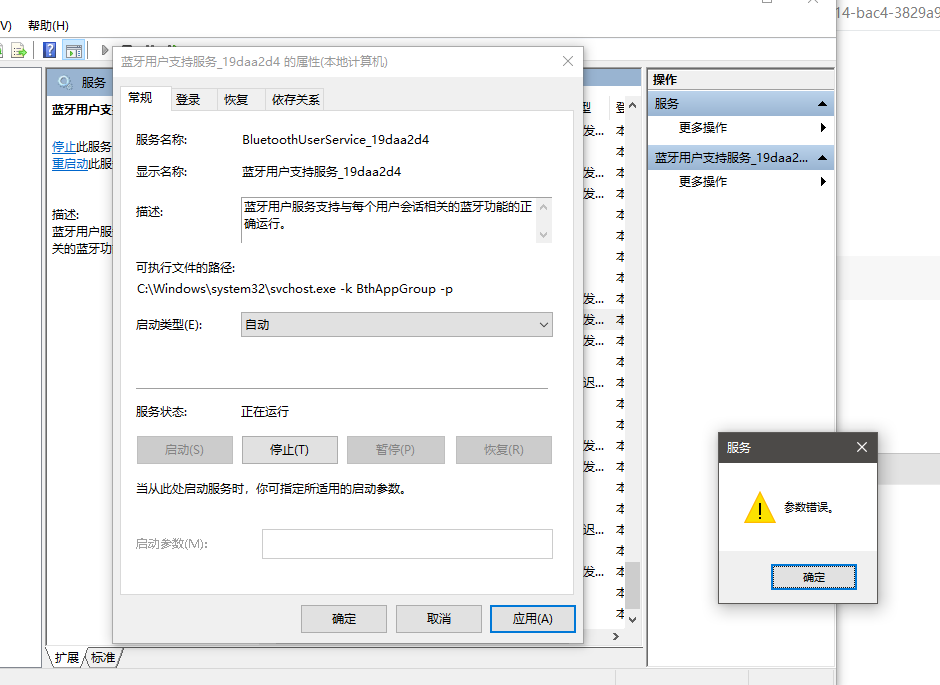Switch to the 标准 view tab at bottom
Viewport: 940px width, 685px height.
point(103,657)
